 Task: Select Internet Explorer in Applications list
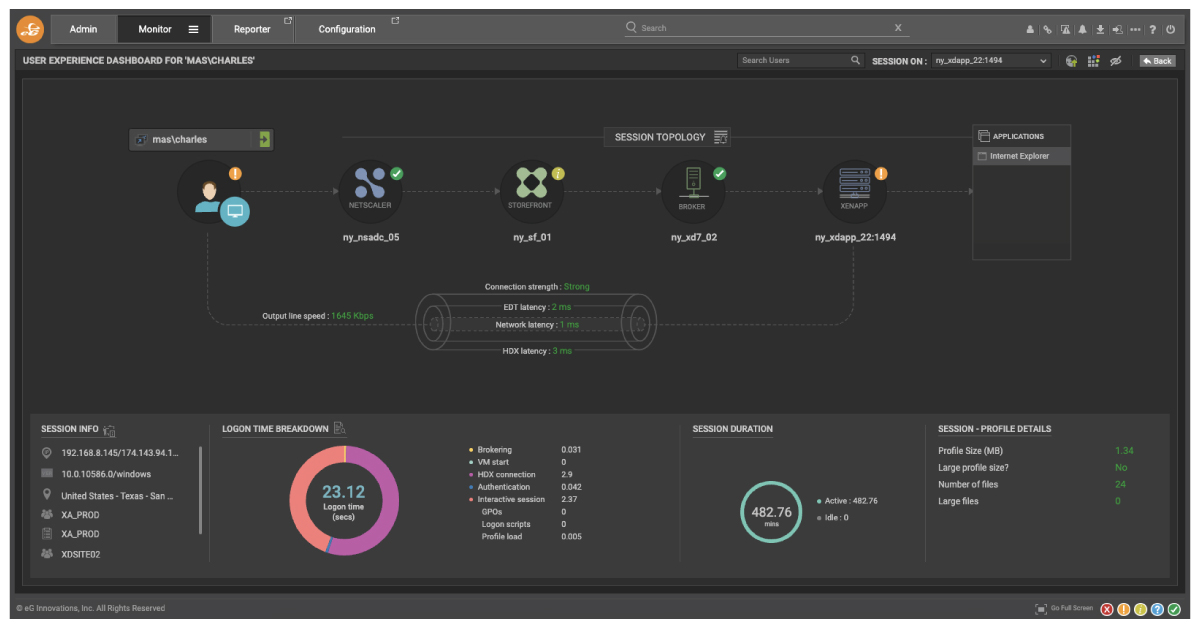(1021, 156)
